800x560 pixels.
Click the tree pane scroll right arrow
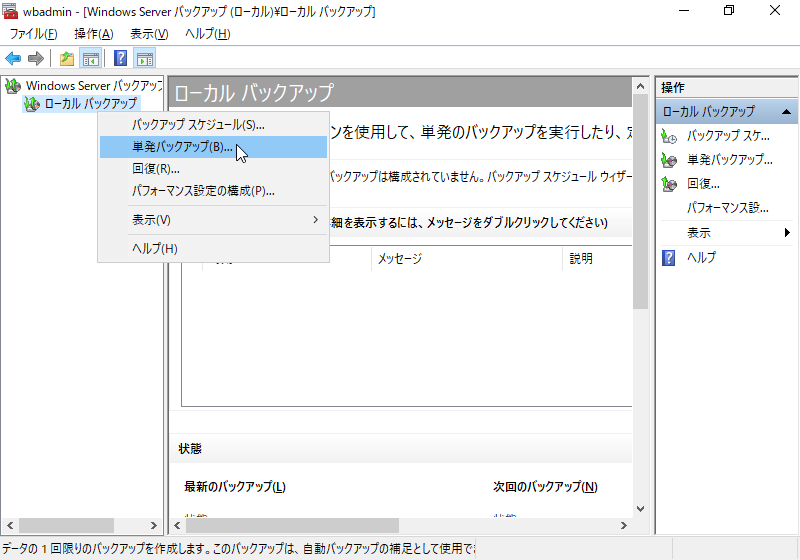[153, 525]
